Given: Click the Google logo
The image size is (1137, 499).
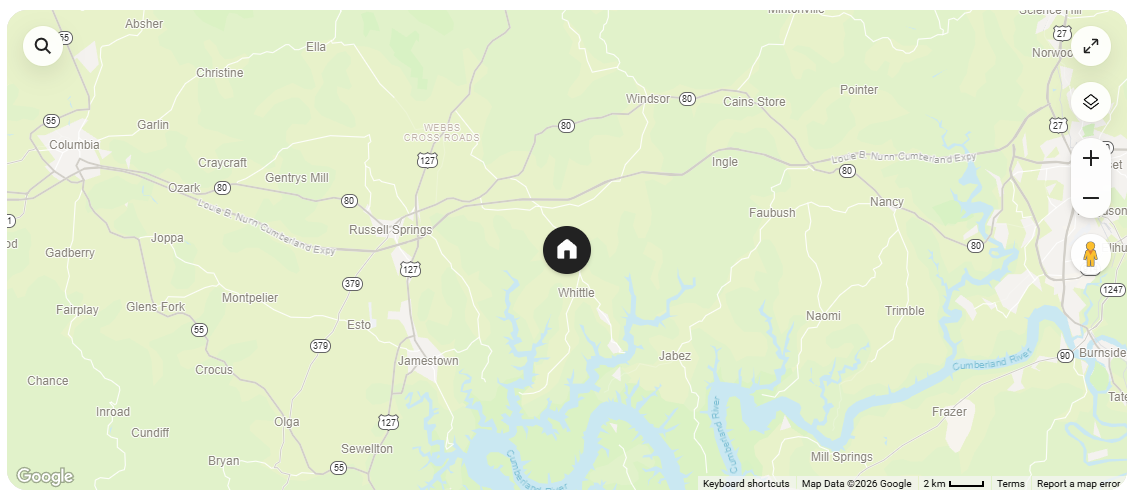Looking at the screenshot, I should pos(45,477).
